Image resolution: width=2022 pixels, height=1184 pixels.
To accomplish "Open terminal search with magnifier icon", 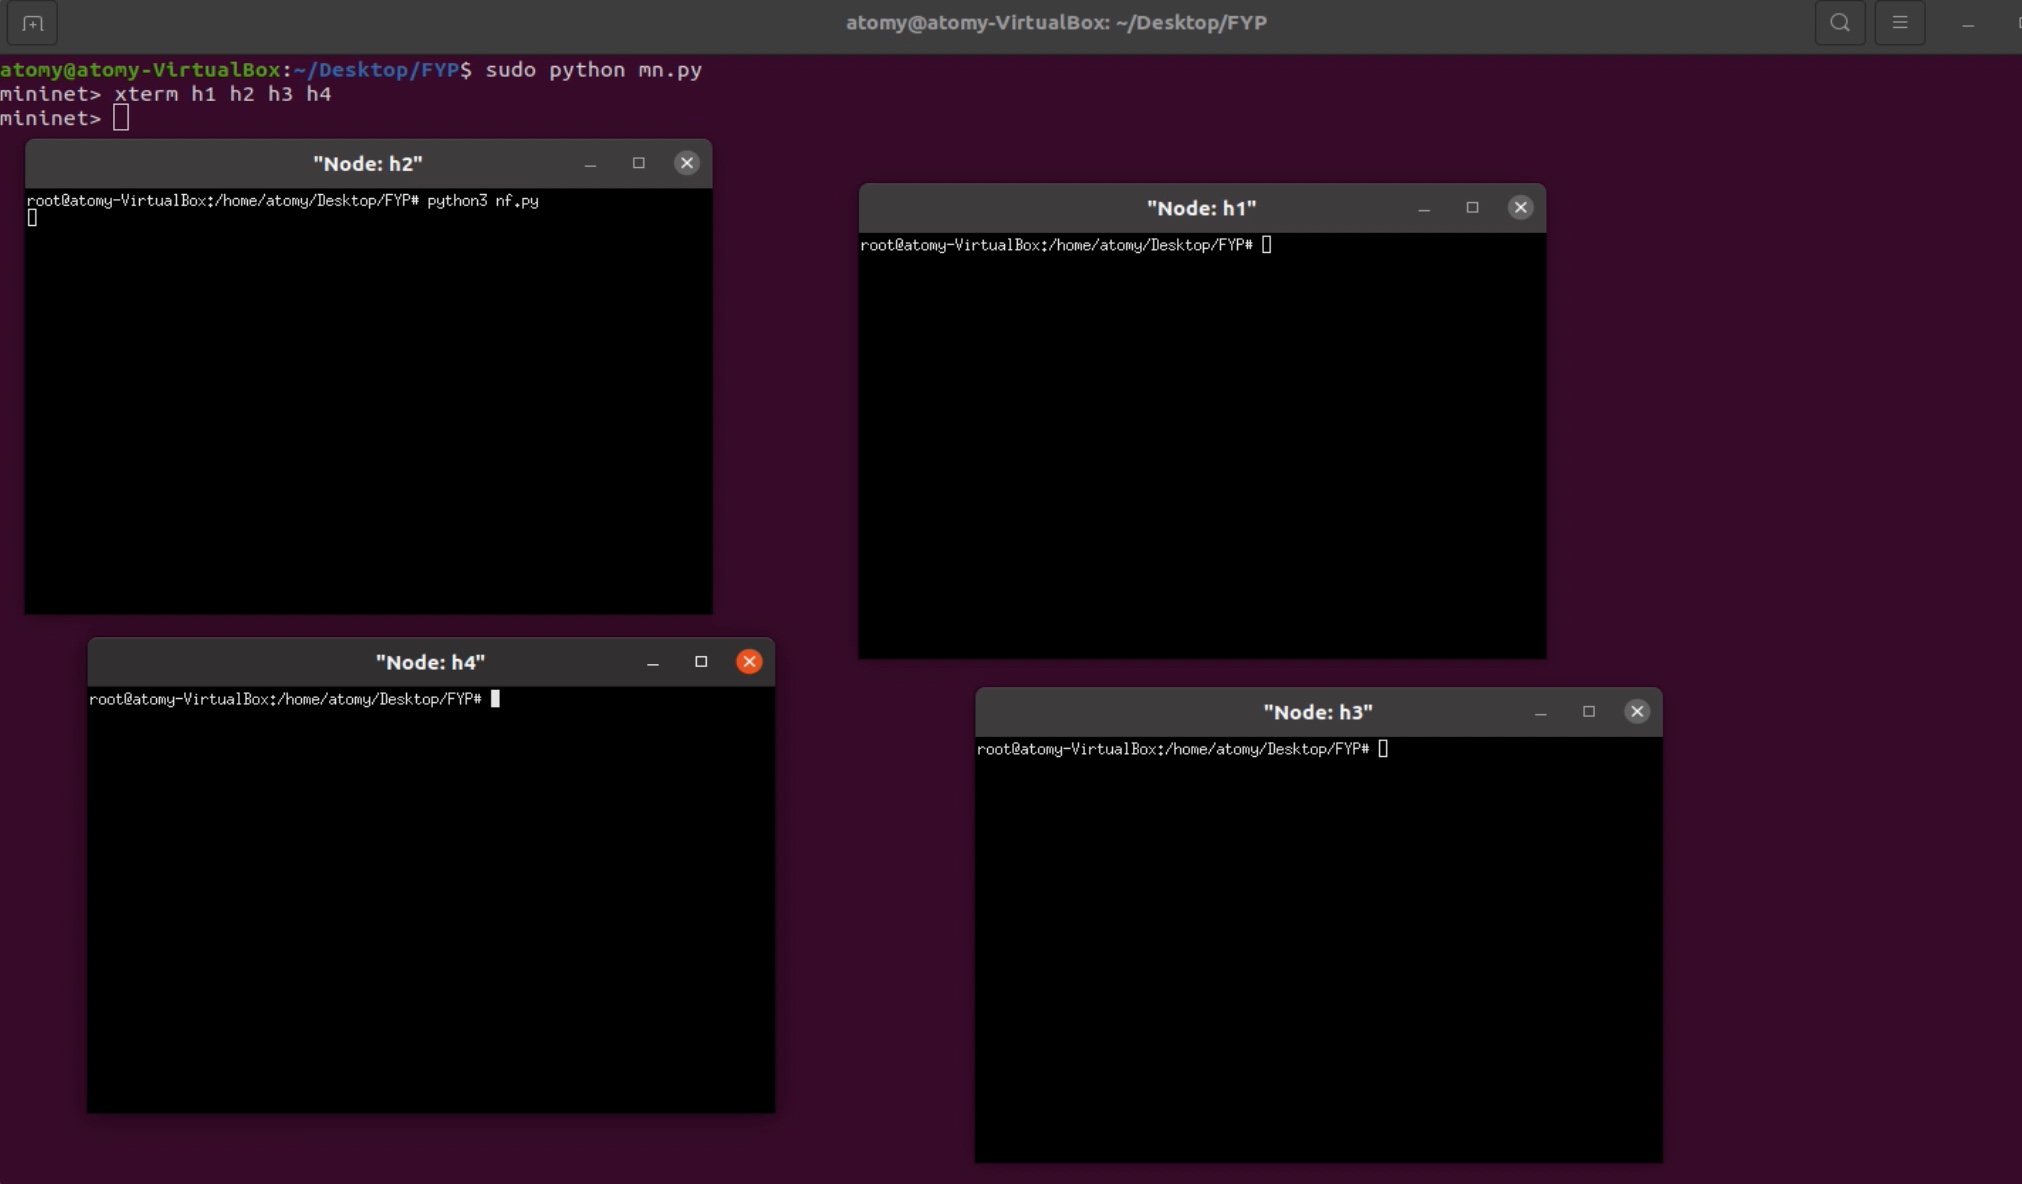I will pos(1839,22).
